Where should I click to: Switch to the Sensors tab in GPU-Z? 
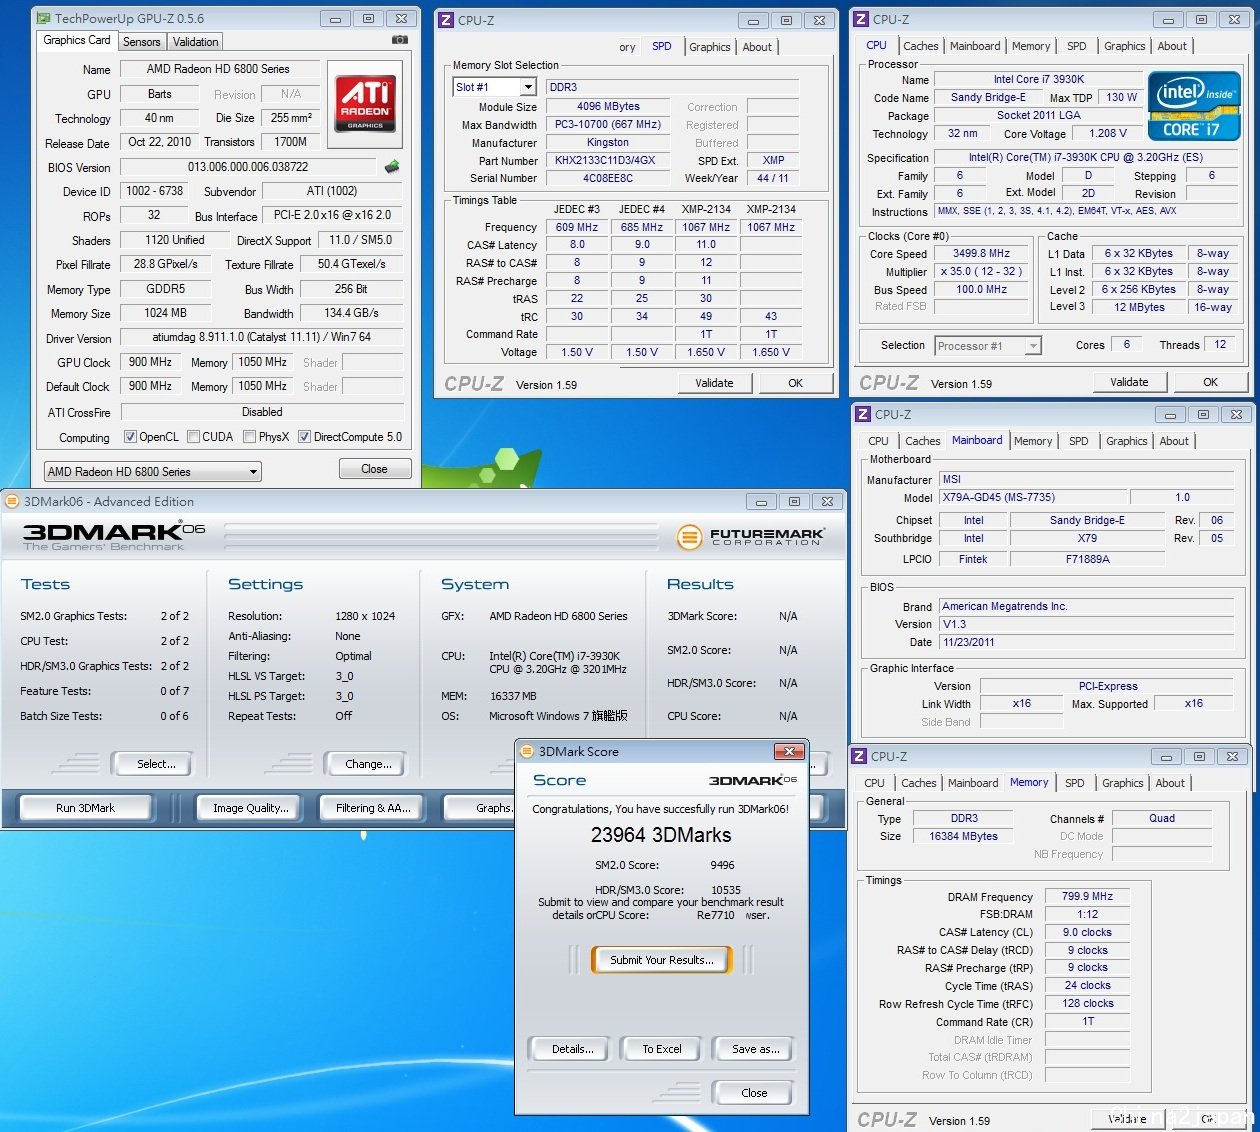point(141,42)
